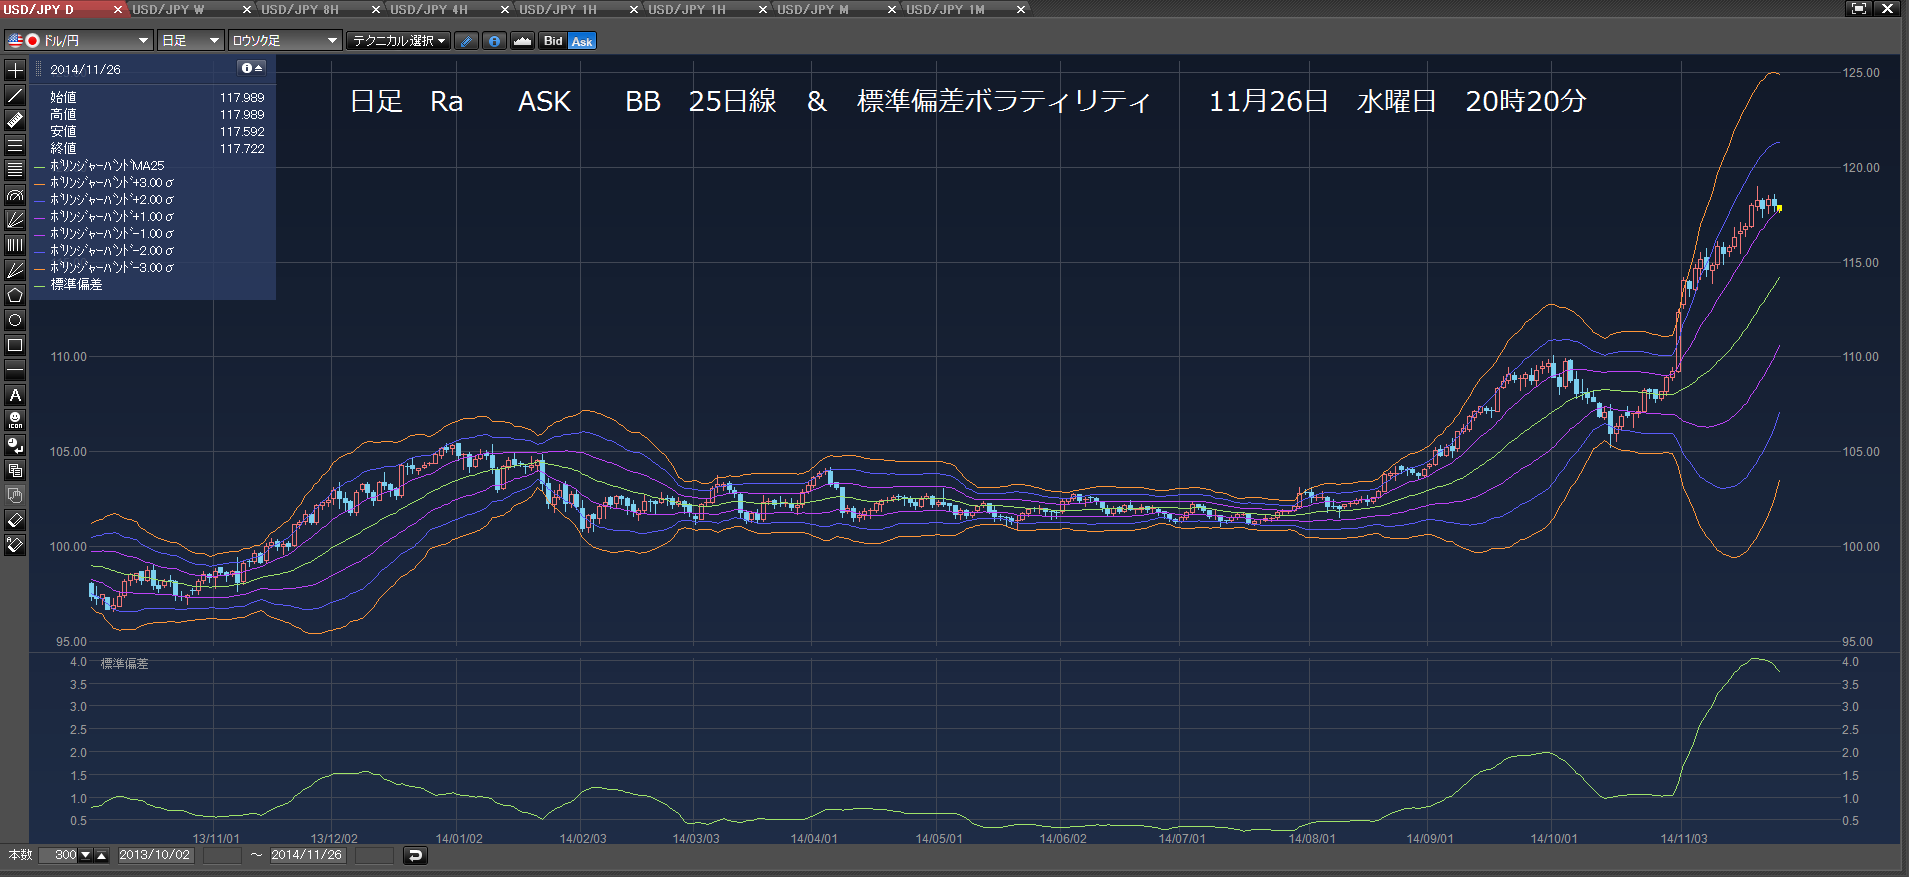Image resolution: width=1909 pixels, height=877 pixels.
Task: Increase the bar count with up arrow
Action: click(x=101, y=855)
